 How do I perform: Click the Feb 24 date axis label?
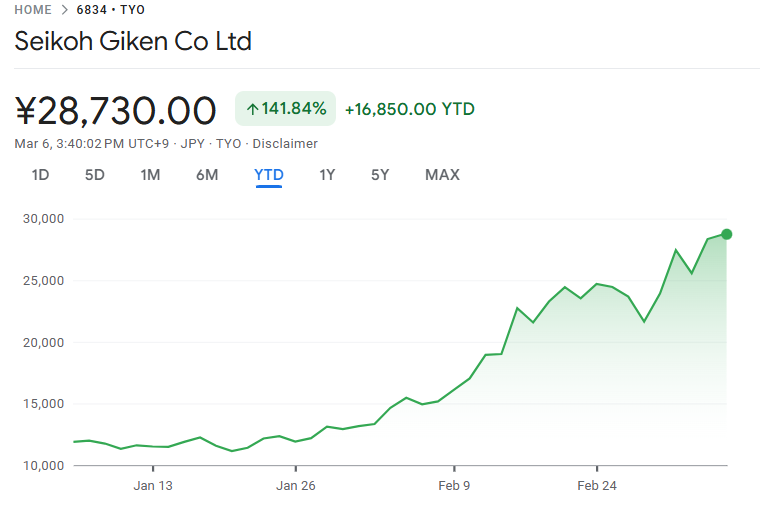pos(596,486)
